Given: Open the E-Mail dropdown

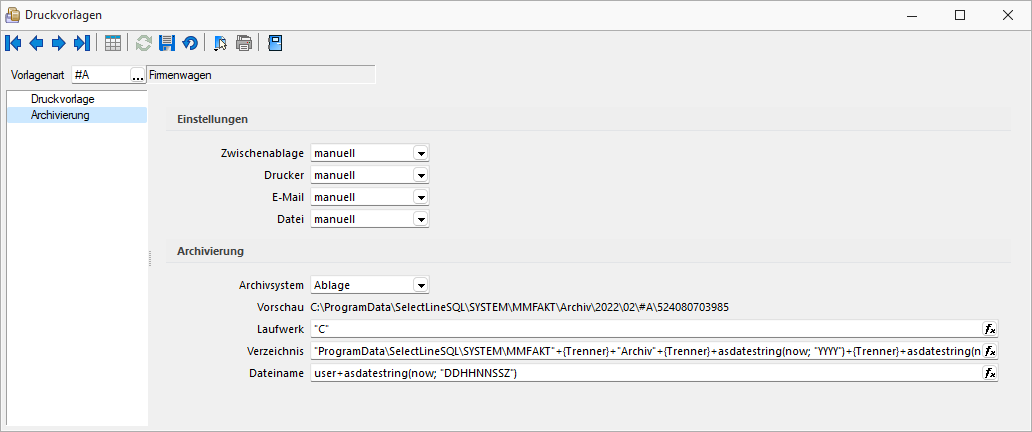Looking at the screenshot, I should [x=421, y=197].
